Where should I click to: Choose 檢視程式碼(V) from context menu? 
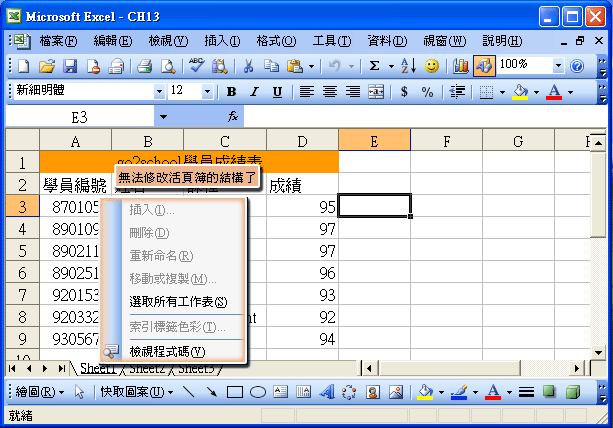tap(167, 352)
